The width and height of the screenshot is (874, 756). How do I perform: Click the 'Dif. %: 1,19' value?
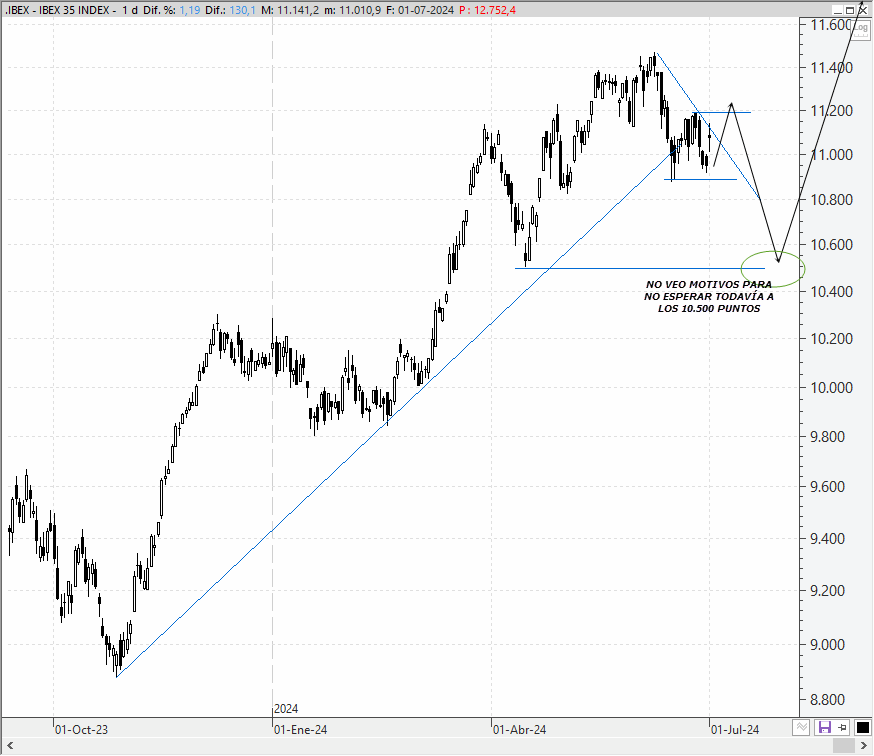(x=172, y=11)
